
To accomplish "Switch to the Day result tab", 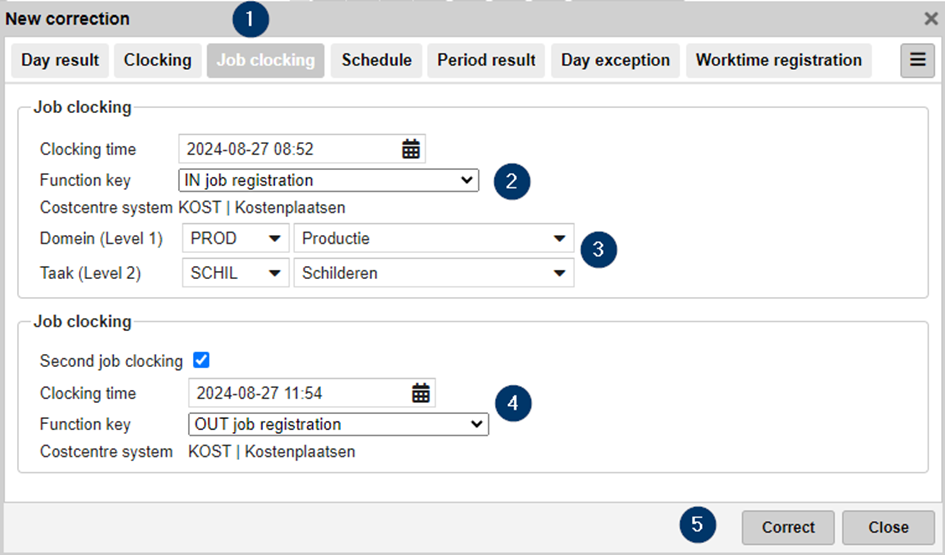I will pos(60,60).
